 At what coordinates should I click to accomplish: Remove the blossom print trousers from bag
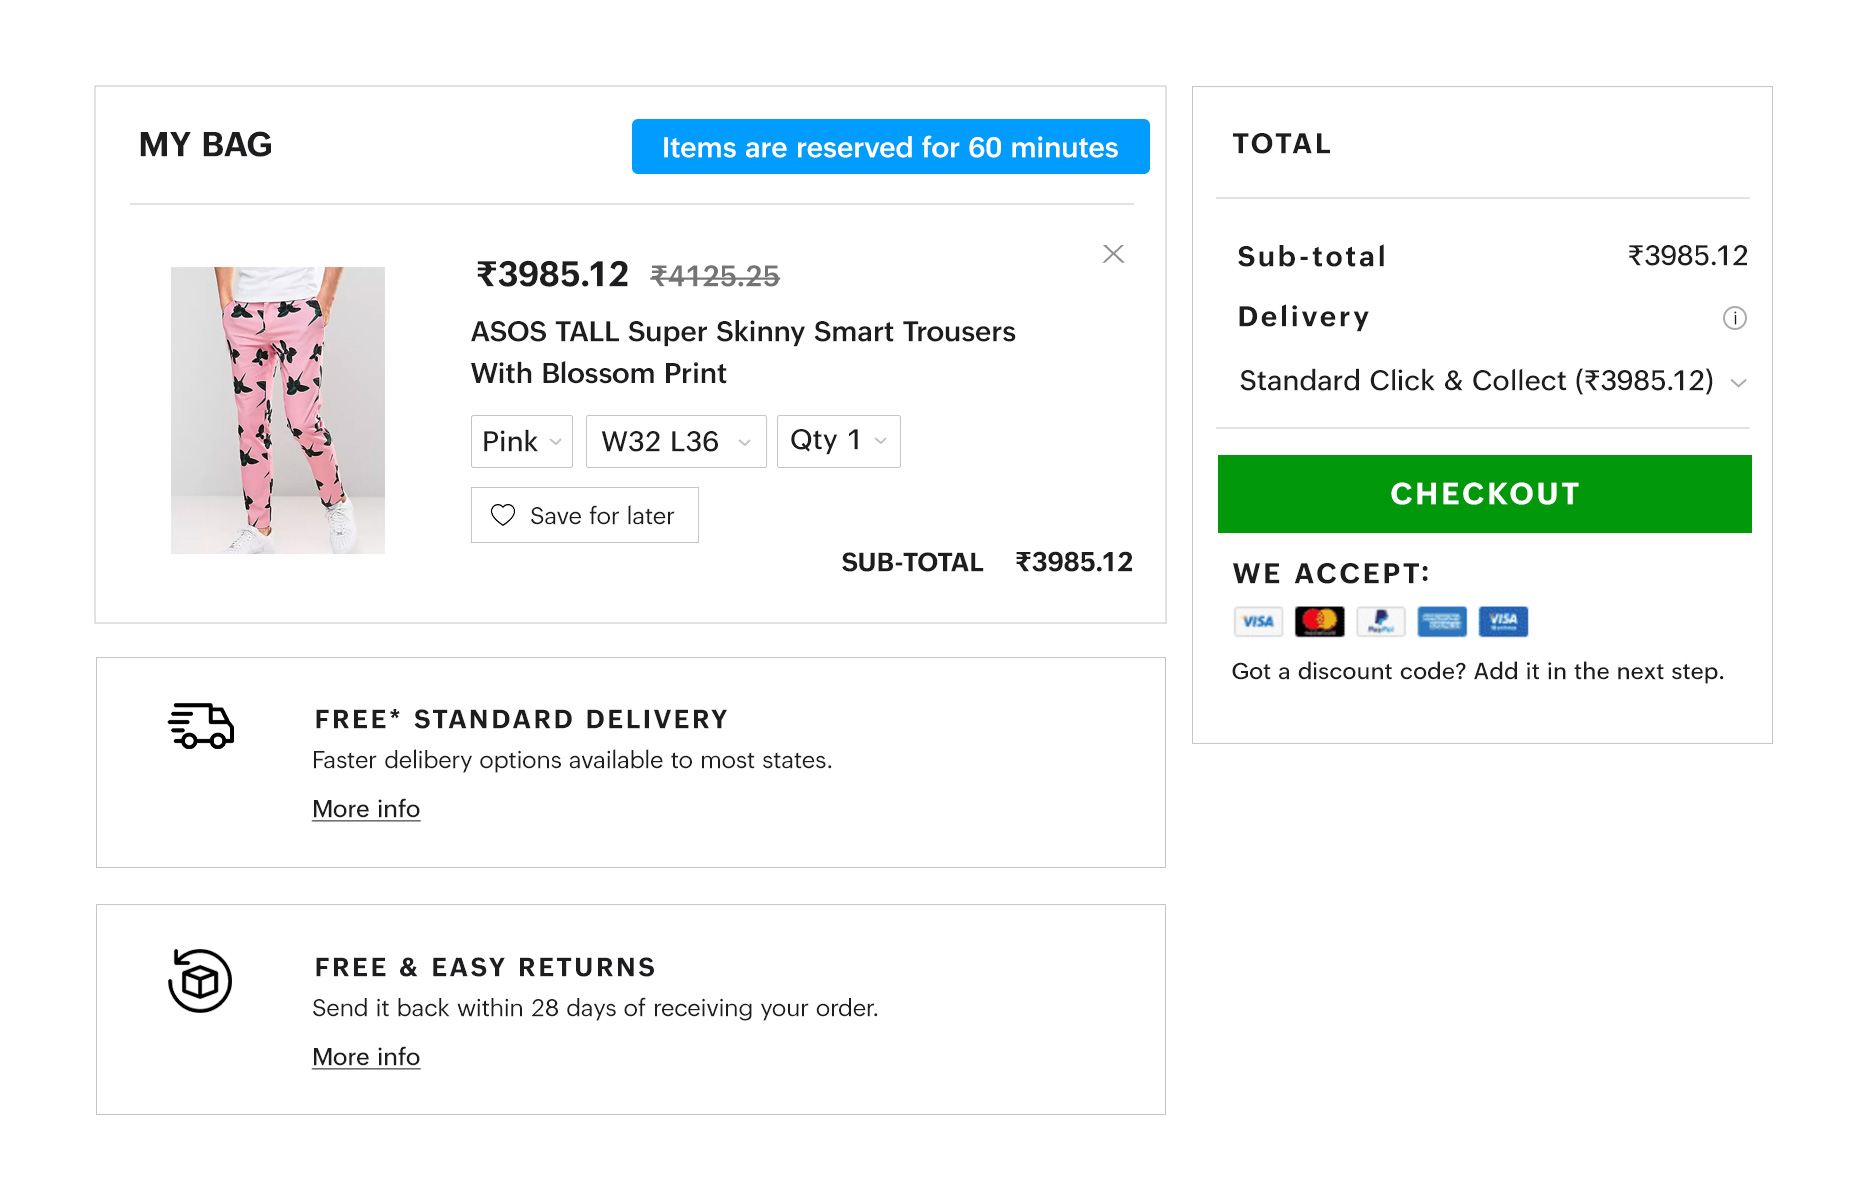pos(1113,254)
